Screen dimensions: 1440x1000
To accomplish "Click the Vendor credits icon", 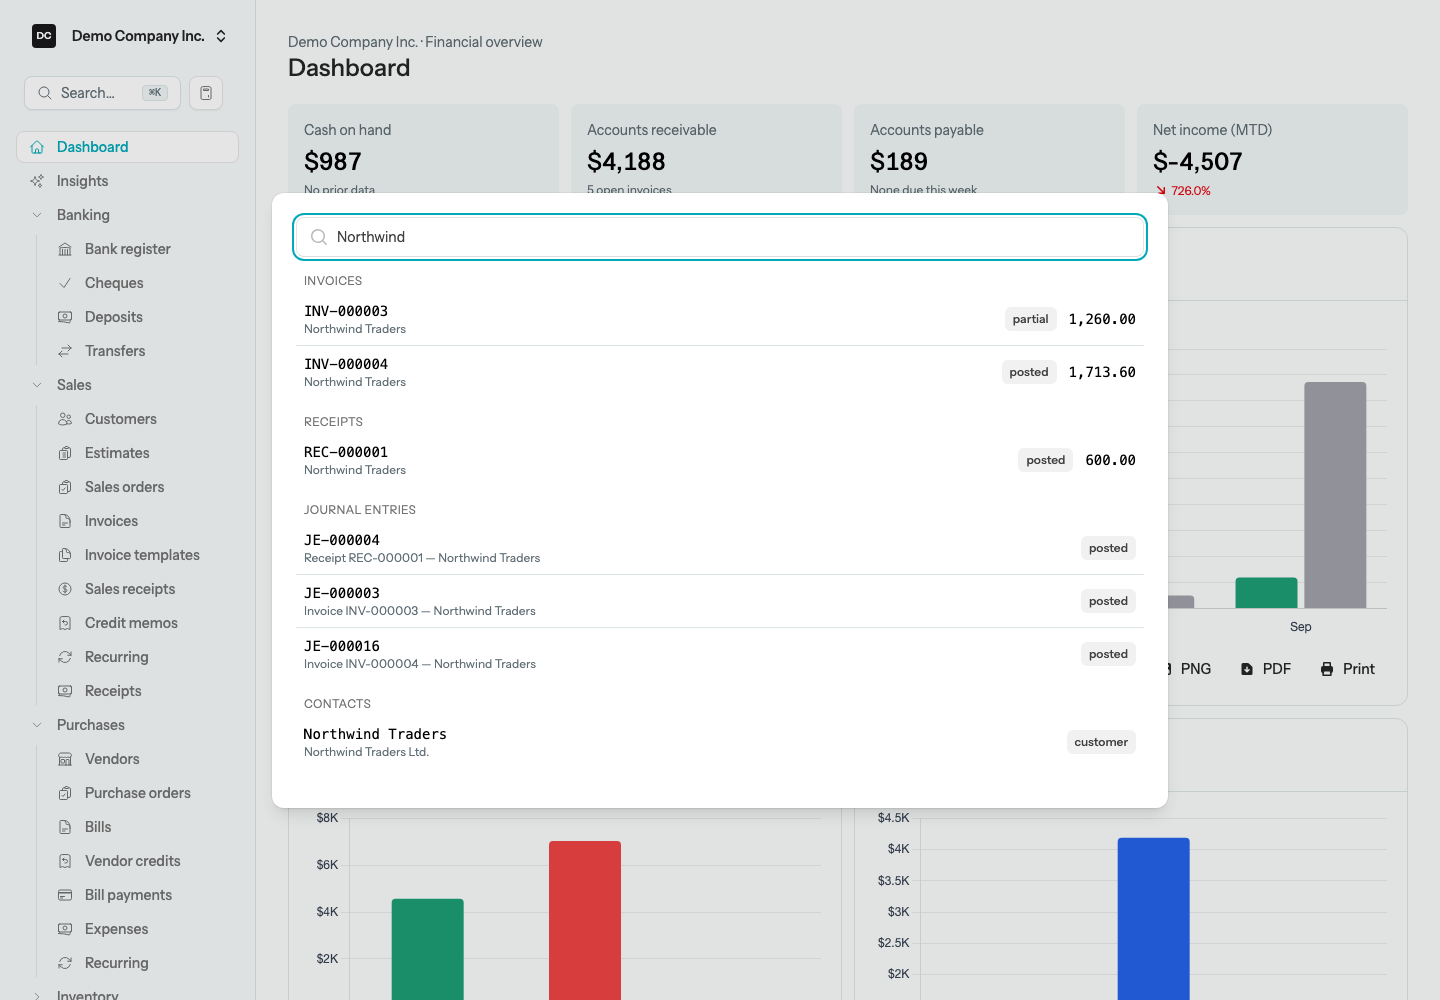I will [x=65, y=861].
